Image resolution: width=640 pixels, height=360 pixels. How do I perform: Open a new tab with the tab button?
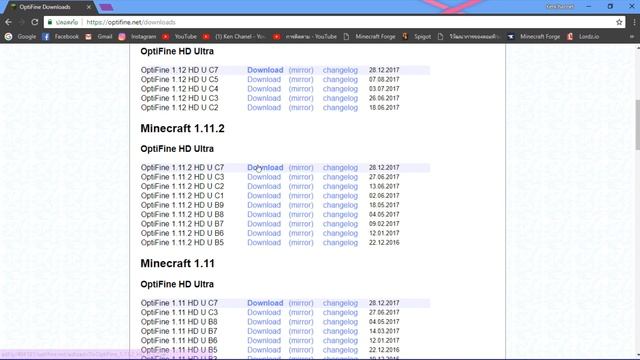point(106,7)
